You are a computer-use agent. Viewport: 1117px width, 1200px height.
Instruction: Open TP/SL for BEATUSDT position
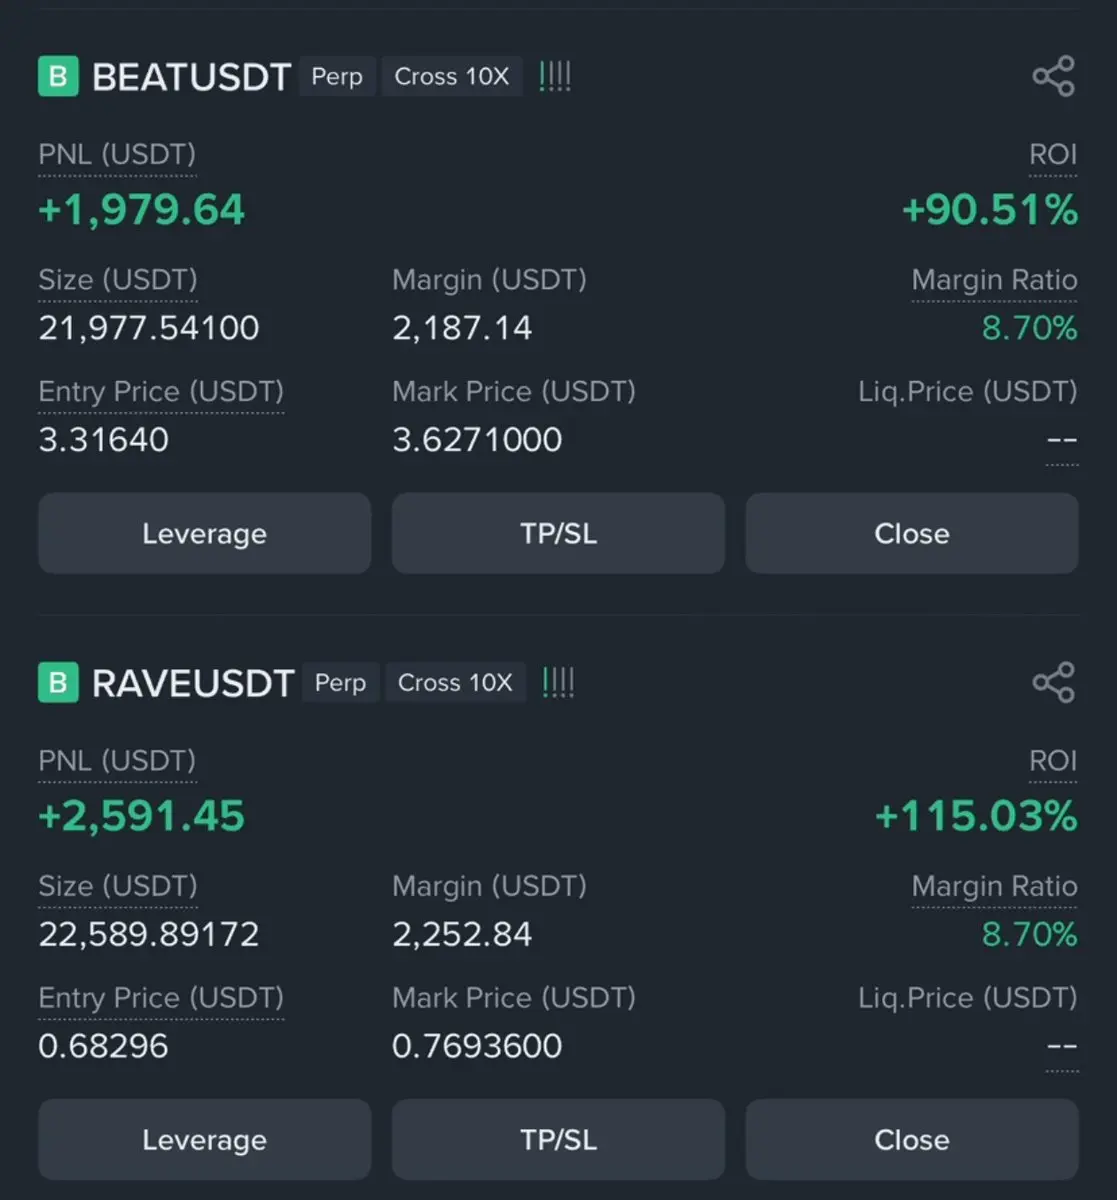point(558,533)
